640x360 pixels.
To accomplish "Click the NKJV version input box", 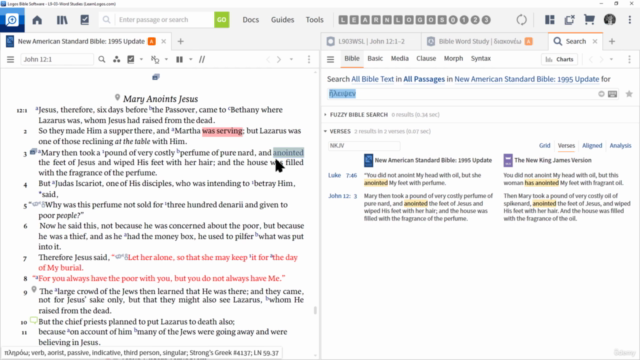I will (x=364, y=146).
